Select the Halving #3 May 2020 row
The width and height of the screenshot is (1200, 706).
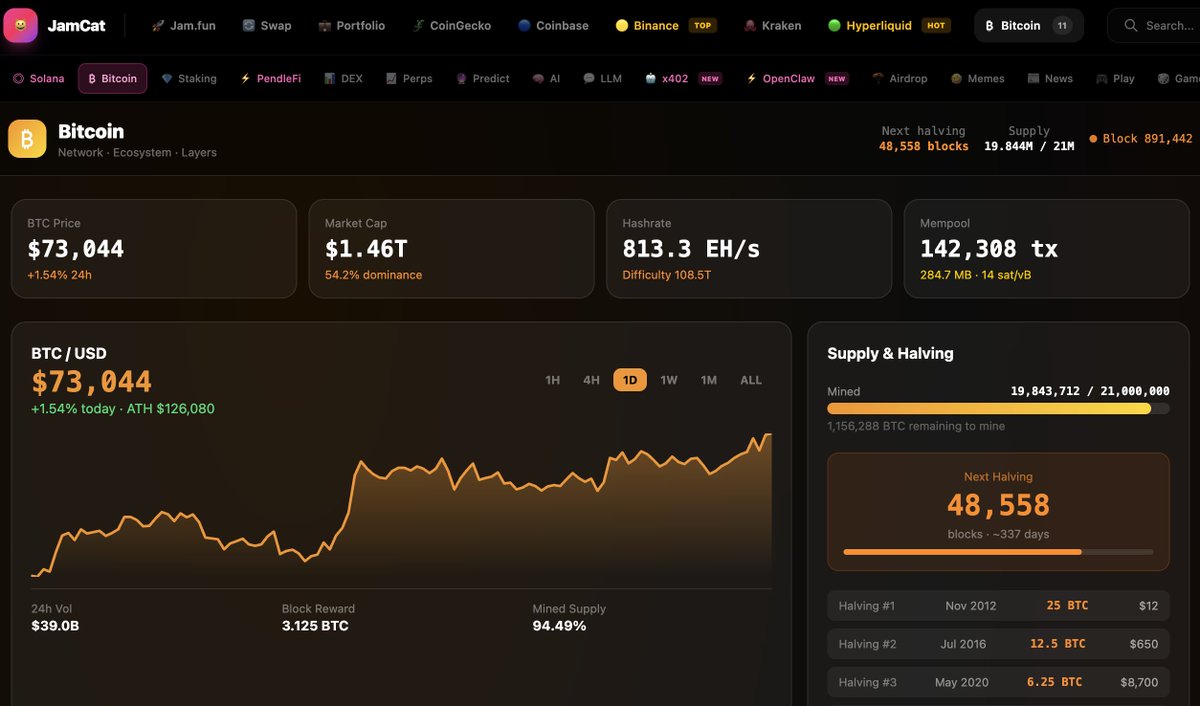(998, 682)
